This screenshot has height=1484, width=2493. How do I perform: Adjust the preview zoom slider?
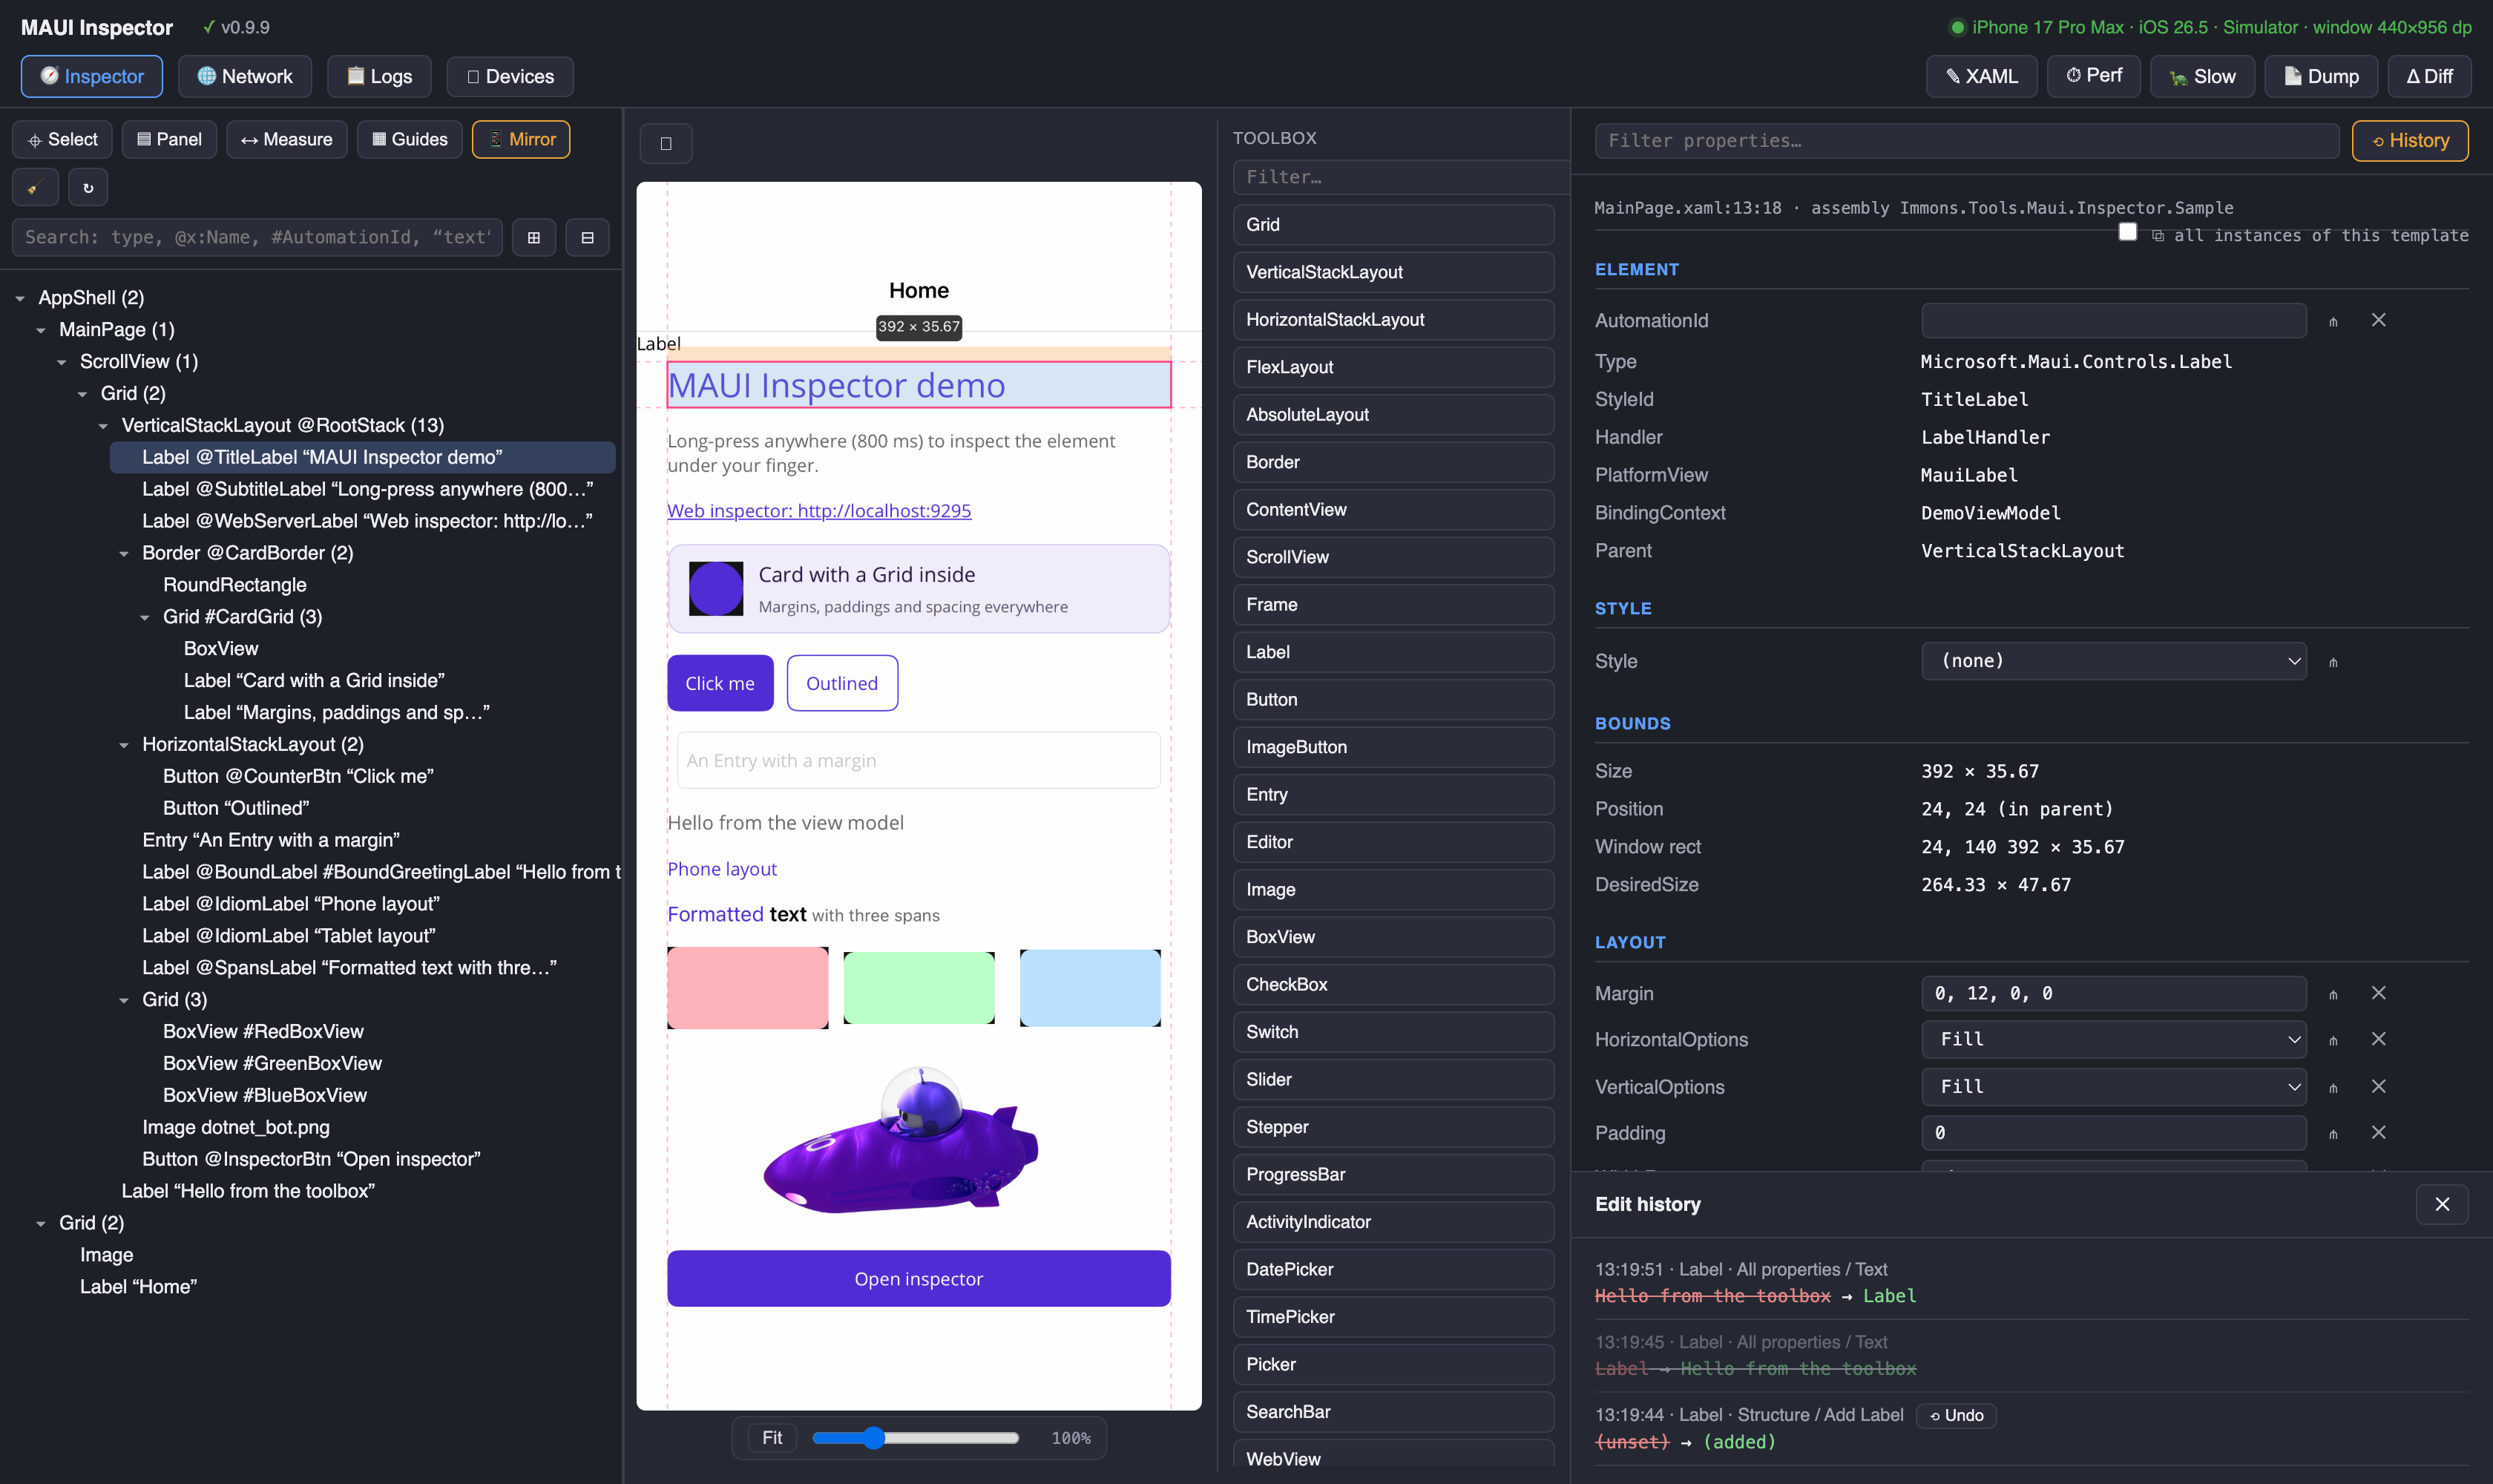pyautogui.click(x=916, y=1438)
